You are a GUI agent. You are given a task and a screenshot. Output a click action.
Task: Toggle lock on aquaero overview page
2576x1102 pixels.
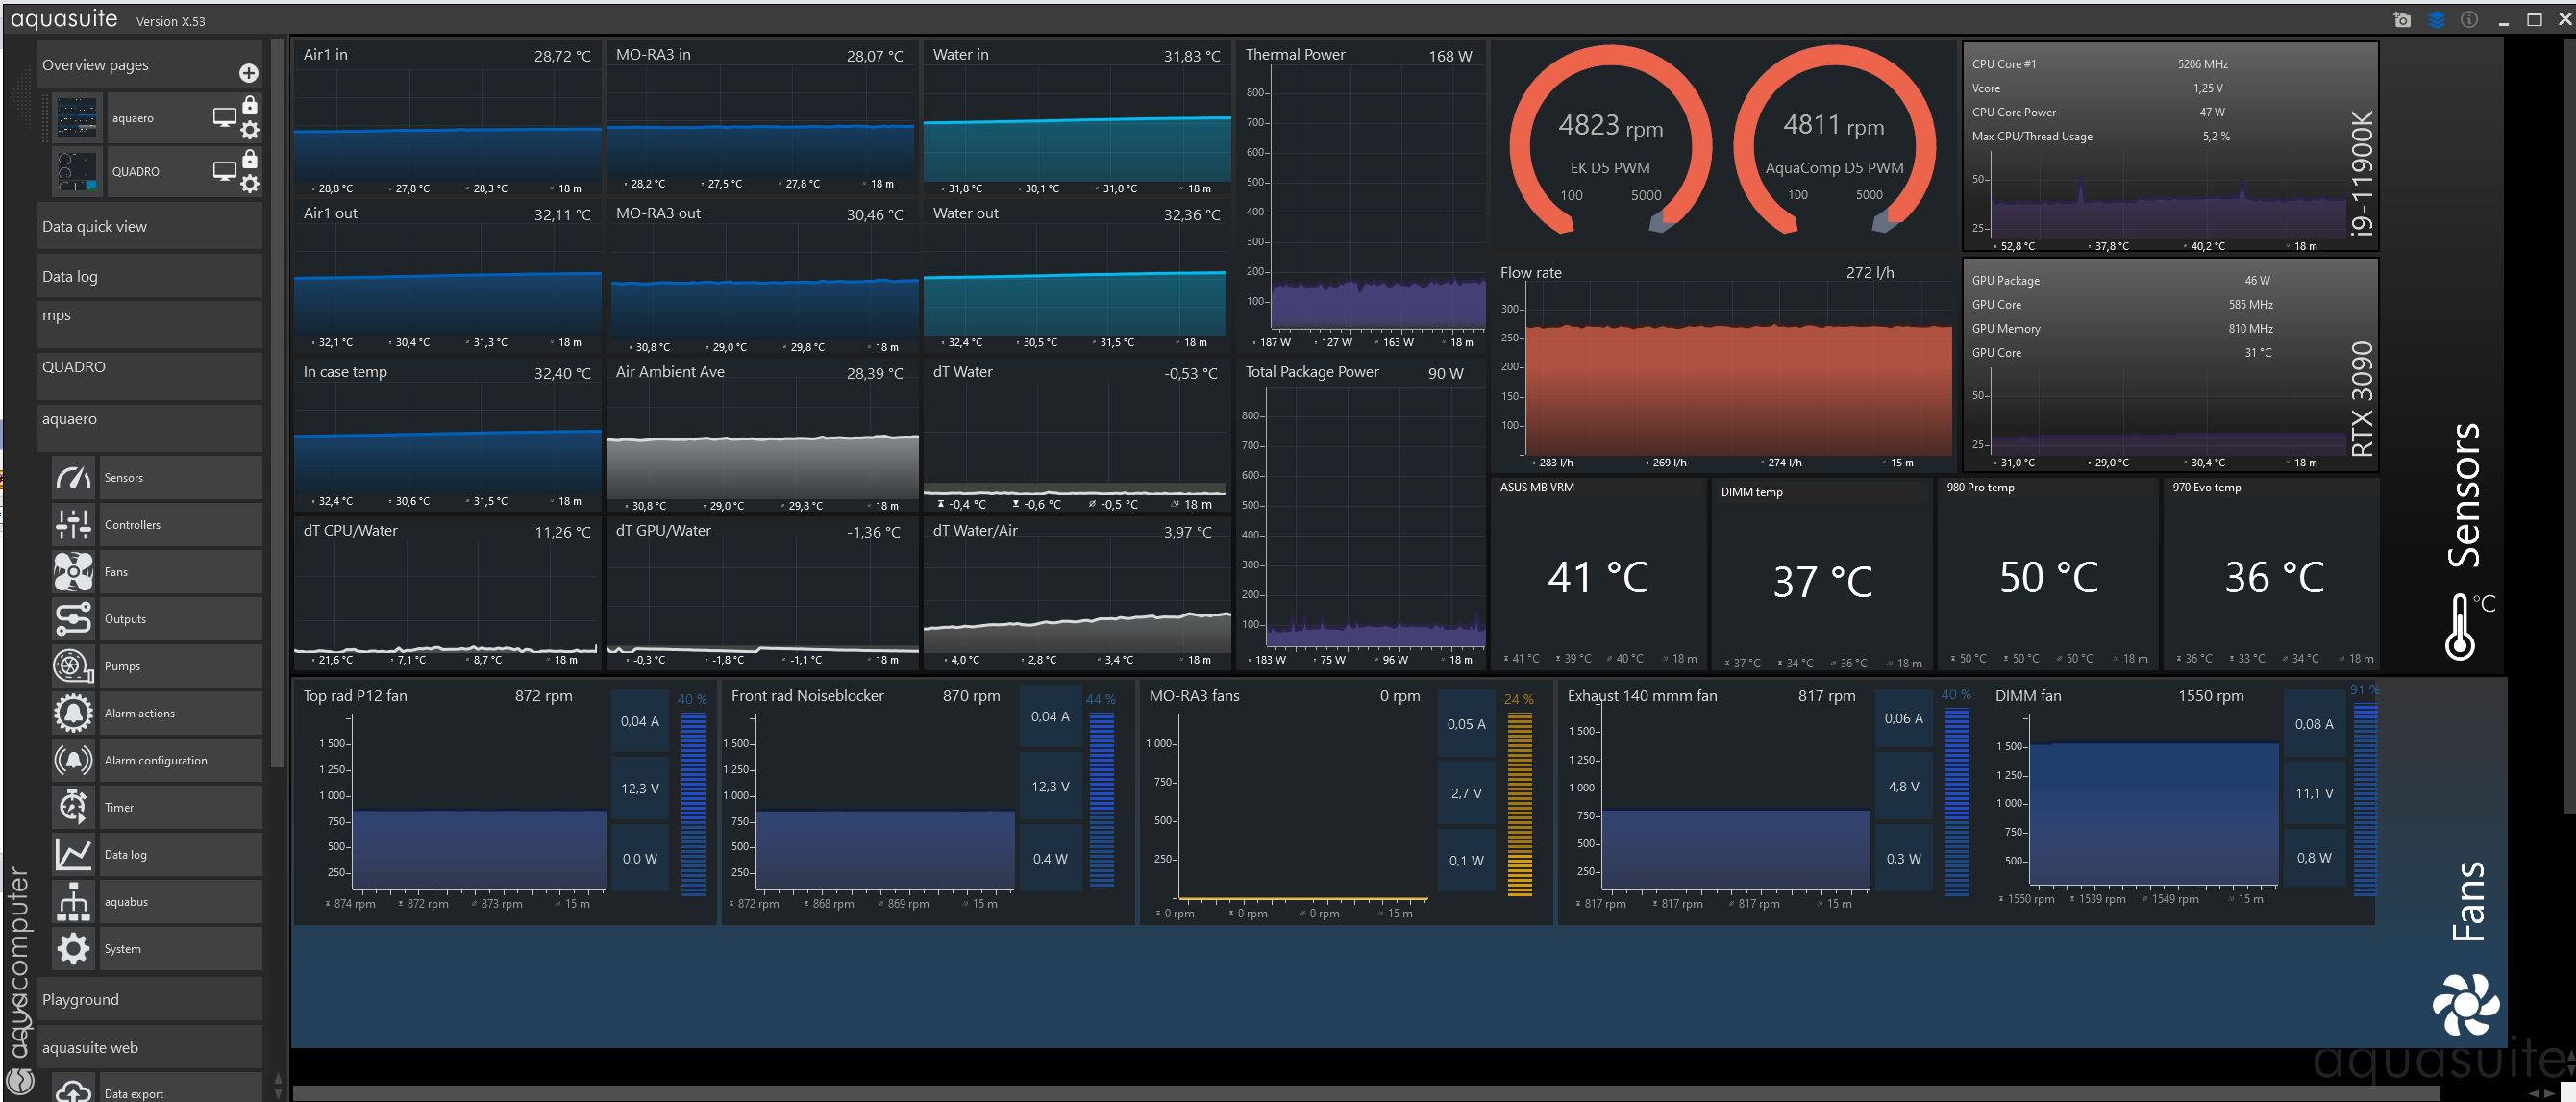pyautogui.click(x=250, y=105)
